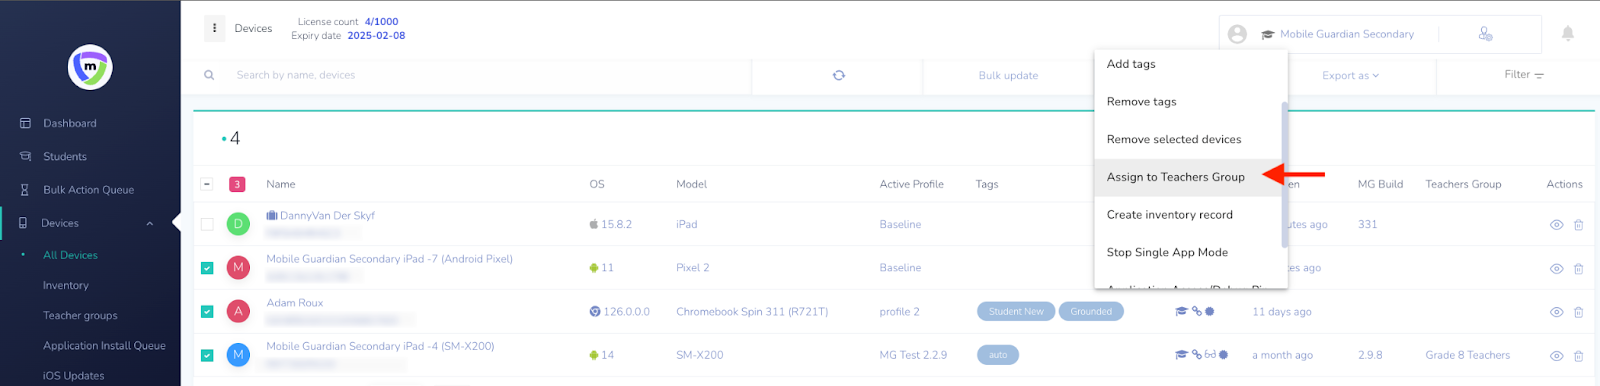Toggle the select-all header checkbox
Viewport: 1600px width, 386px height.
pyautogui.click(x=207, y=184)
